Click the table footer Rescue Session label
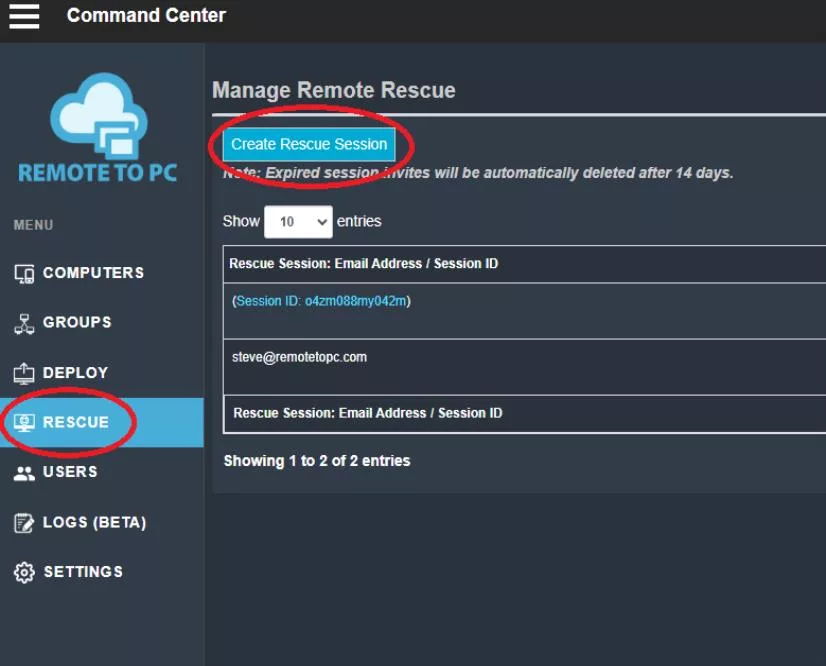Viewport: 826px width, 666px height. pyautogui.click(x=368, y=413)
